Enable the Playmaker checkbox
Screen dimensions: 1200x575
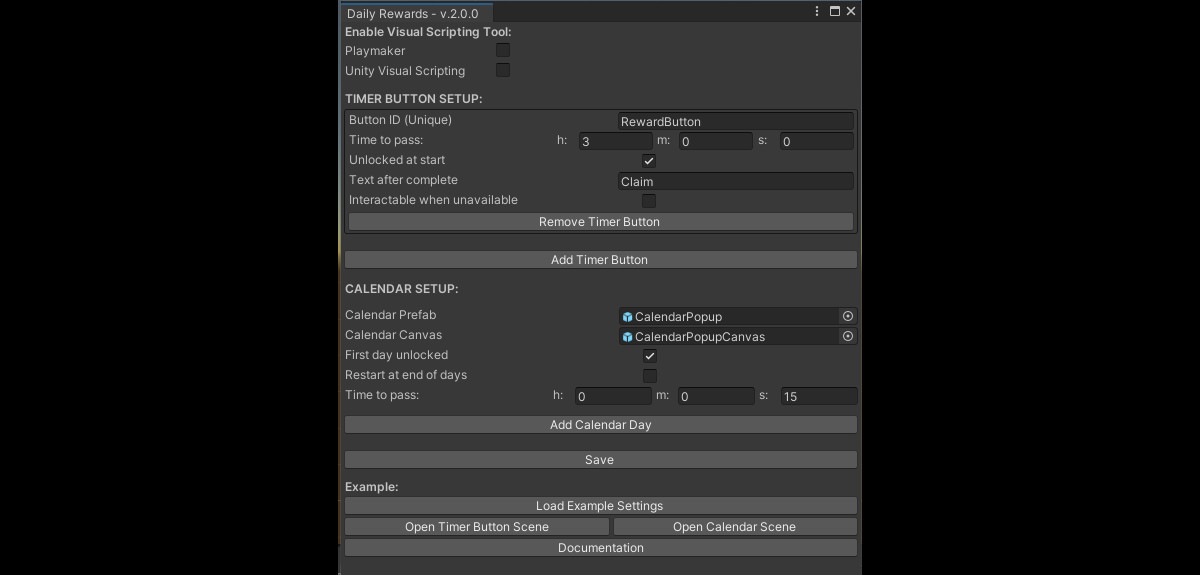click(x=503, y=50)
